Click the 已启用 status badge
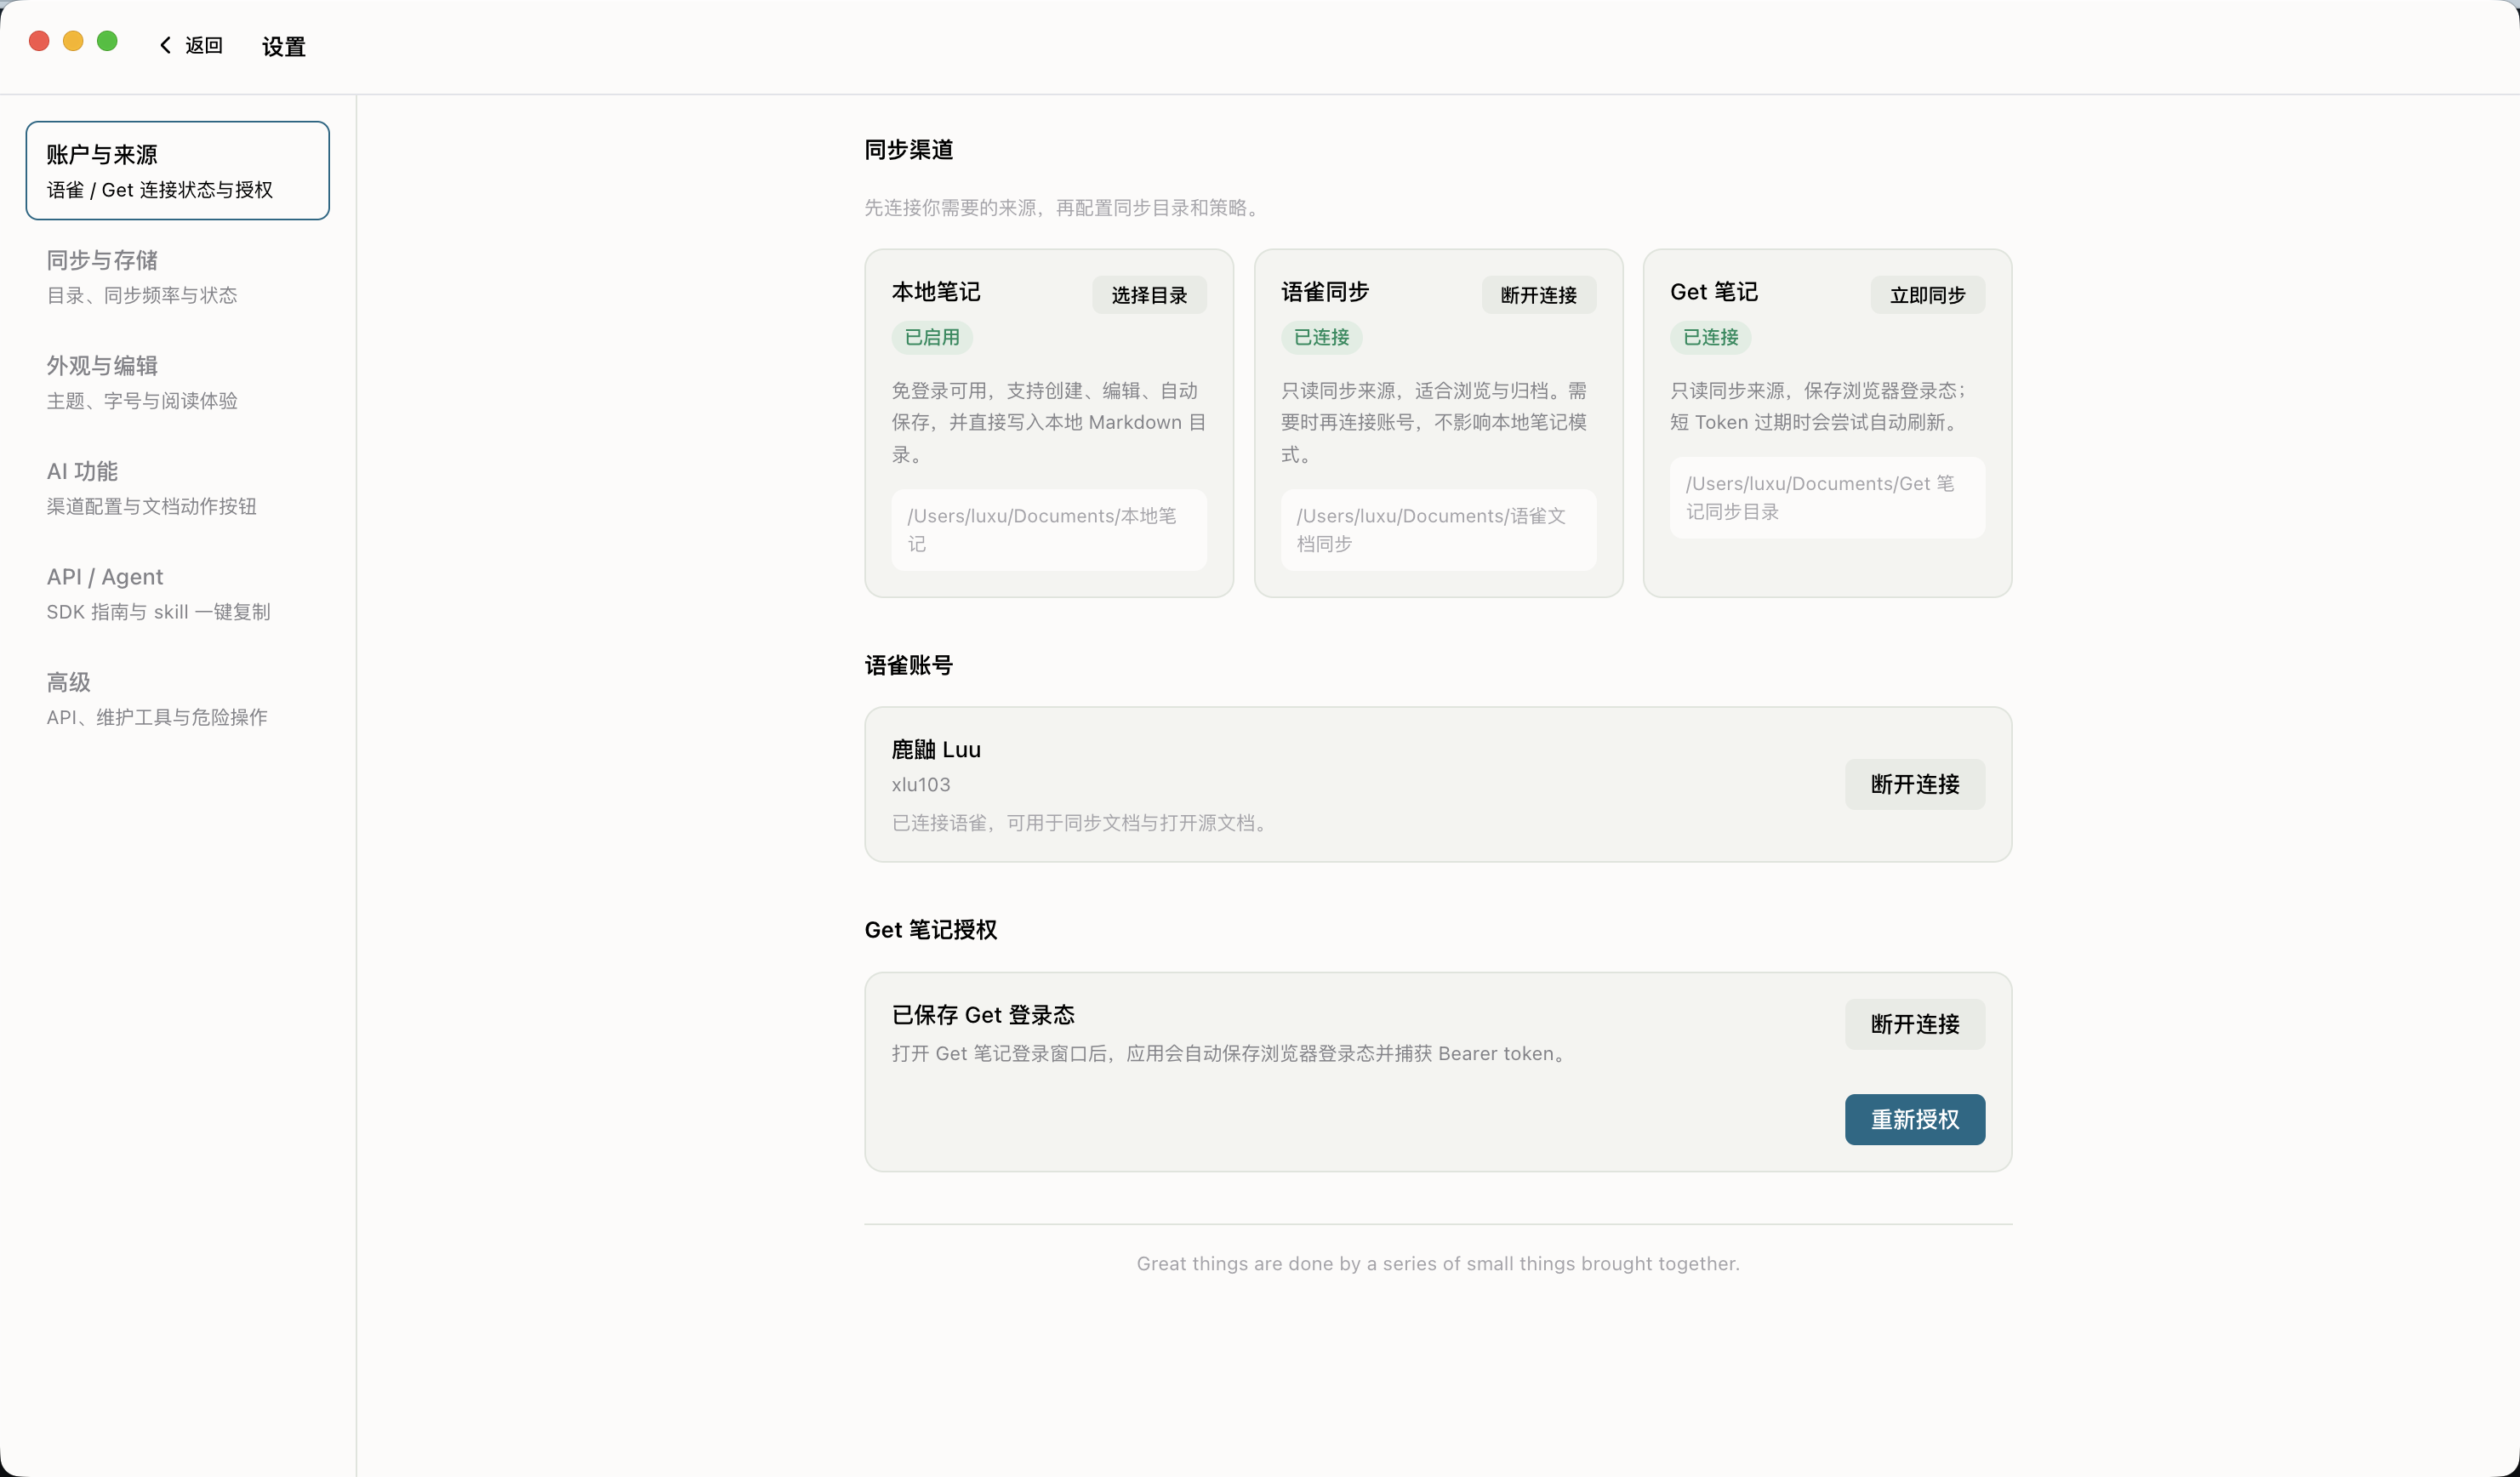The height and width of the screenshot is (1477, 2520). pyautogui.click(x=932, y=337)
